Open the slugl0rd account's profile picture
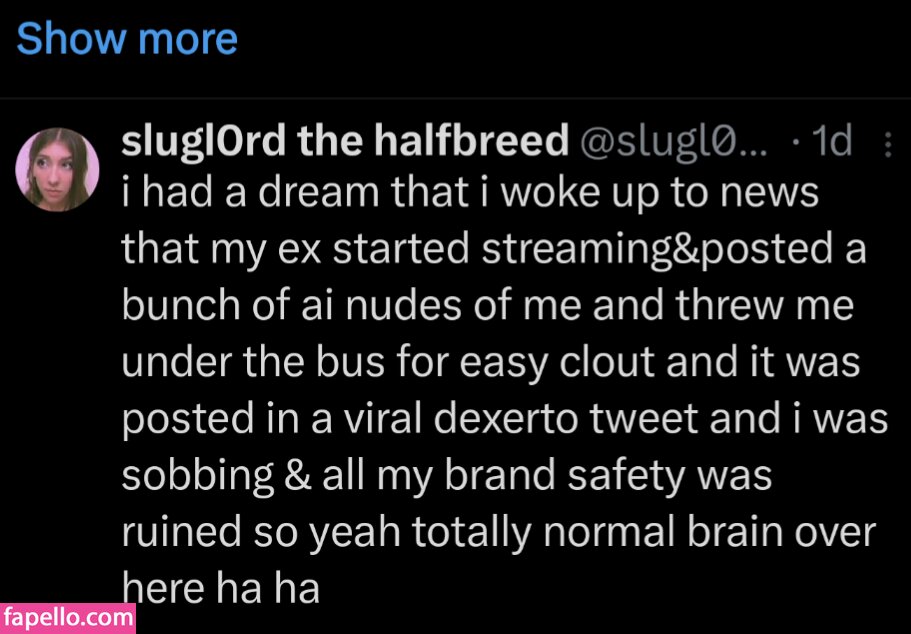 pyautogui.click(x=57, y=168)
